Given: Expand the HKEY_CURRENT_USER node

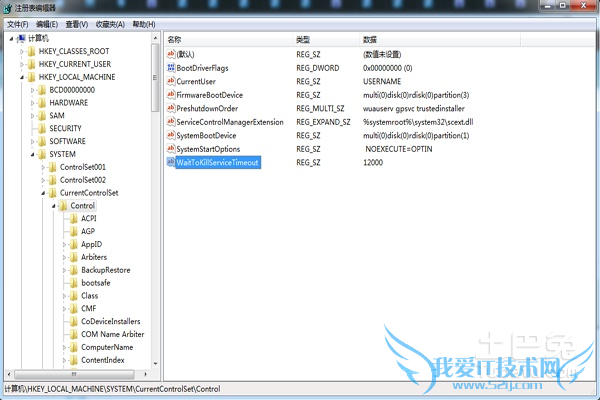Looking at the screenshot, I should point(22,65).
